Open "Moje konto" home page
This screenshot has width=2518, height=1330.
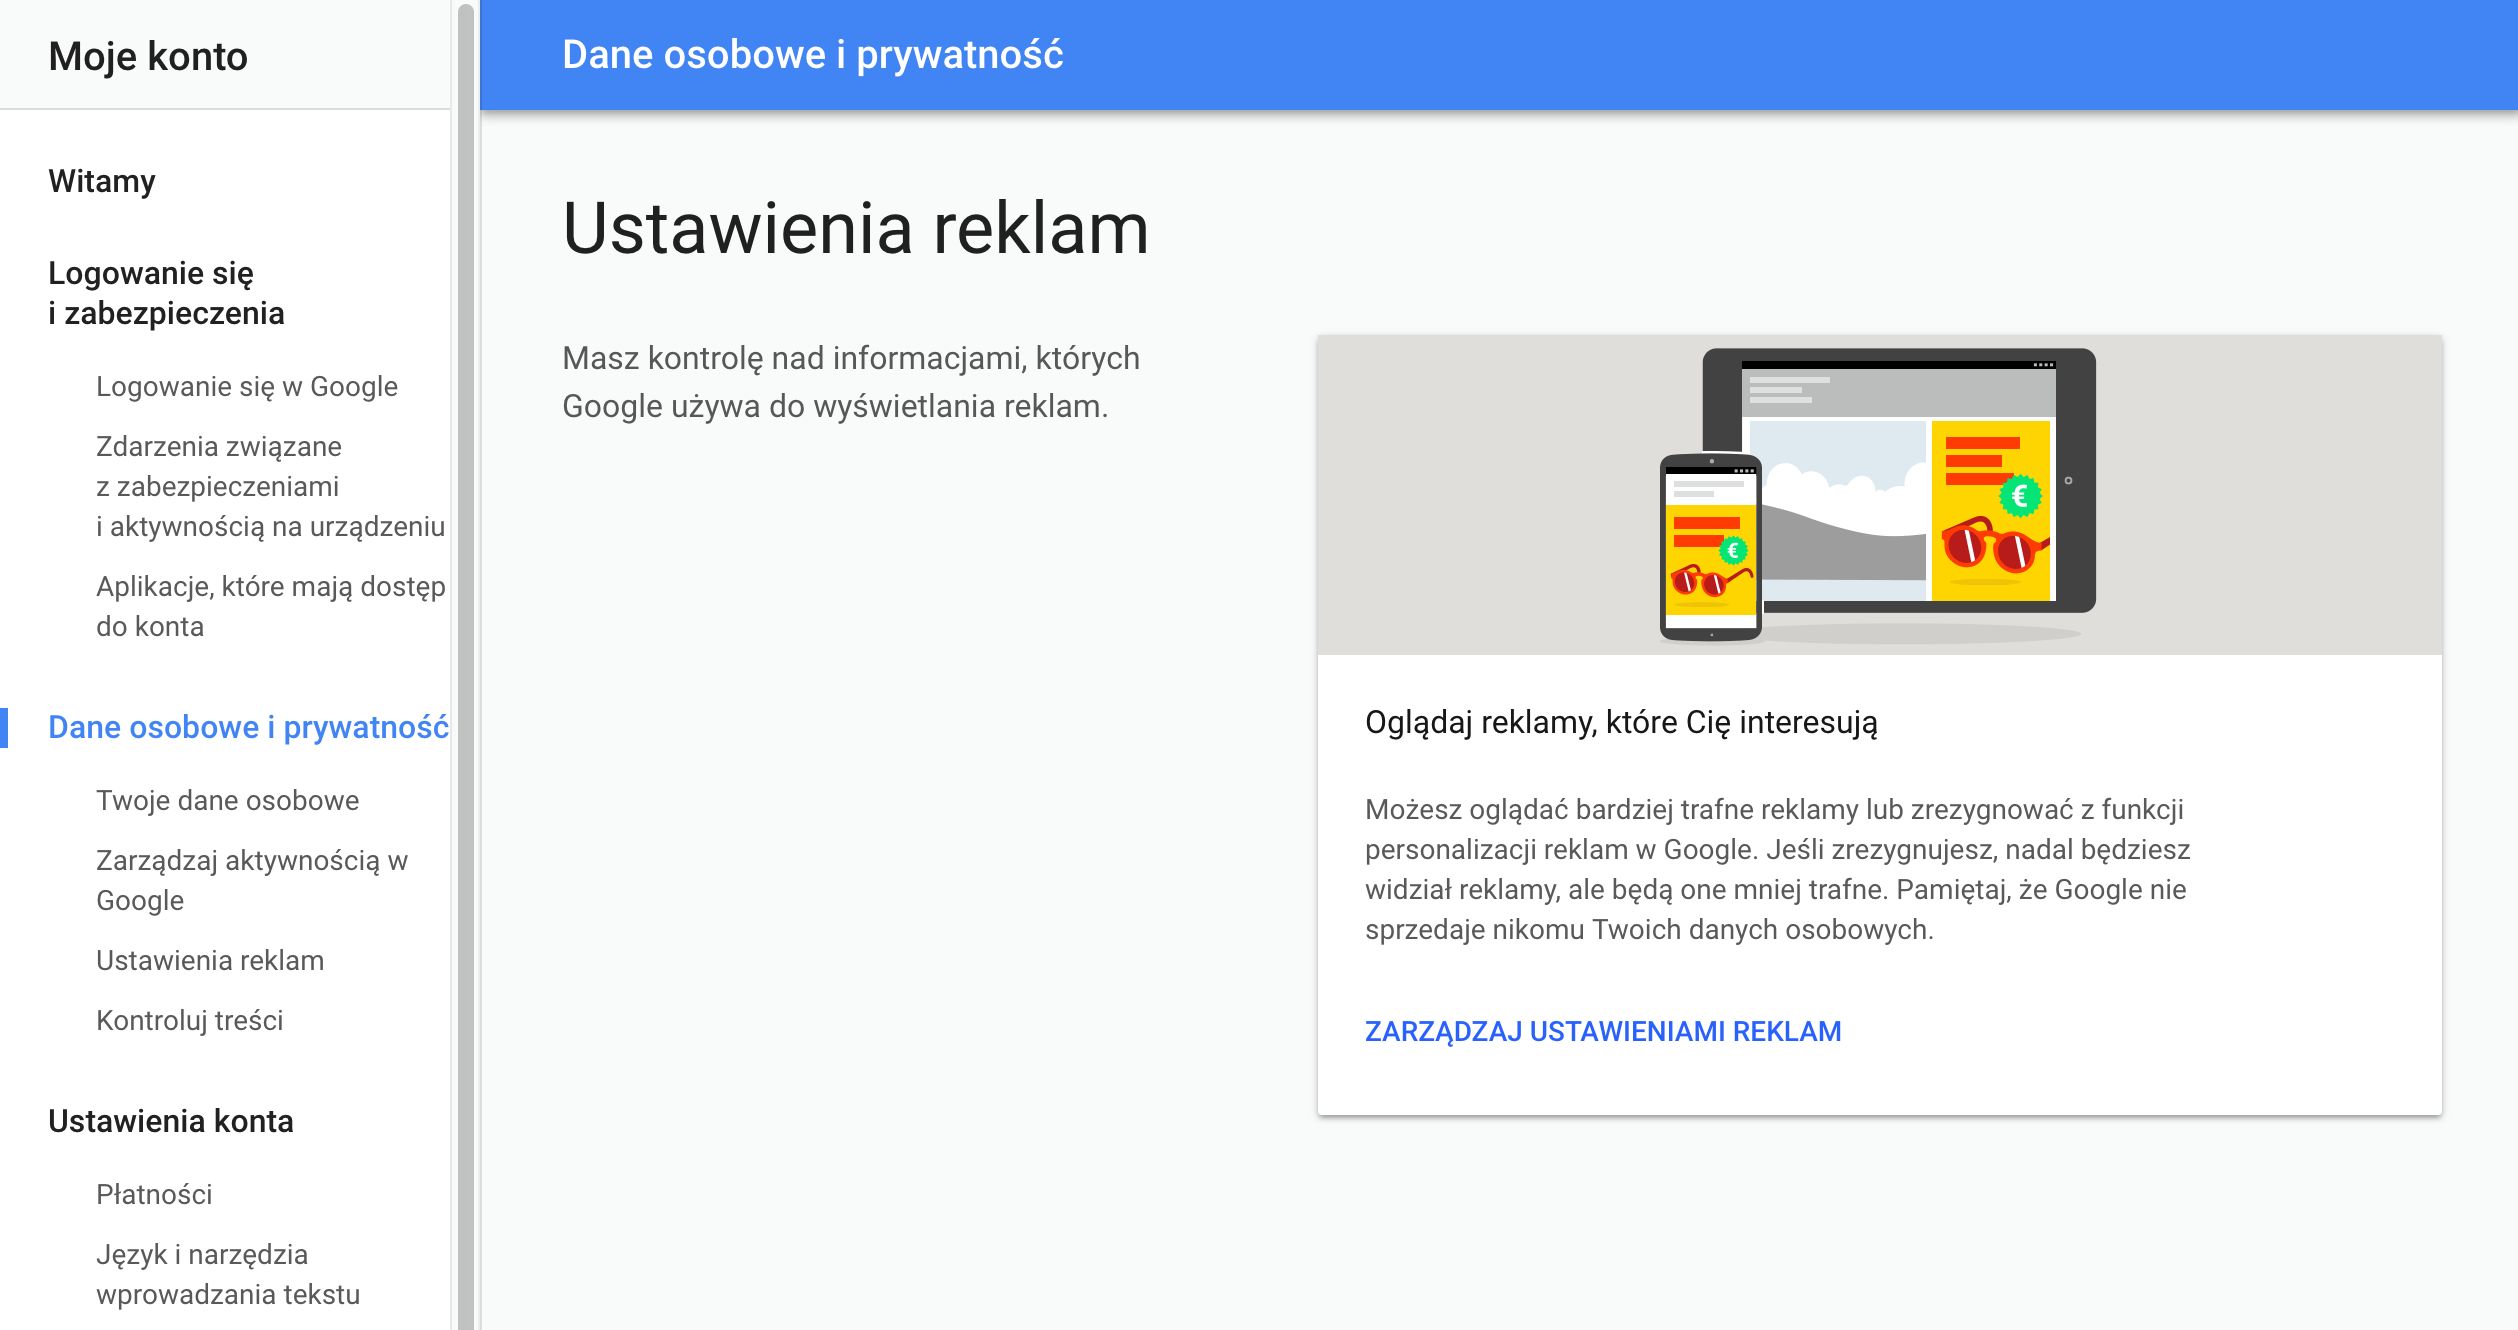coord(147,55)
